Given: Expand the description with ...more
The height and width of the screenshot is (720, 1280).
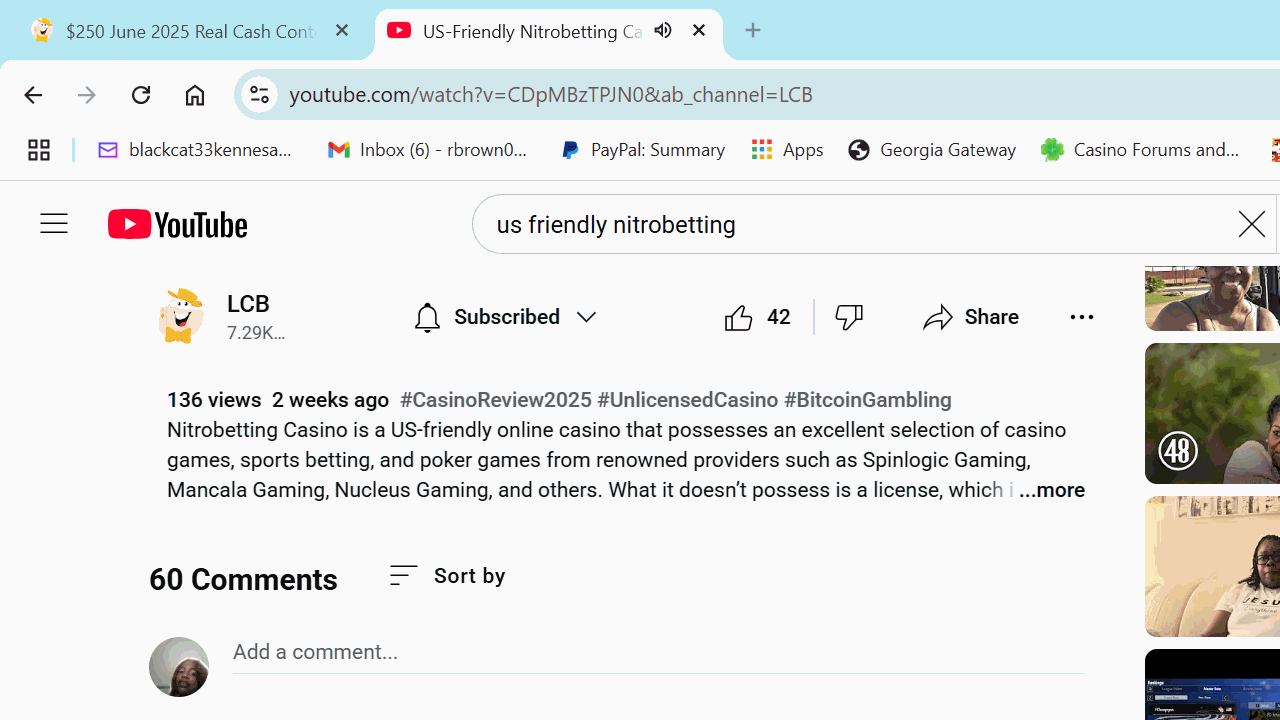Looking at the screenshot, I should [x=1051, y=491].
